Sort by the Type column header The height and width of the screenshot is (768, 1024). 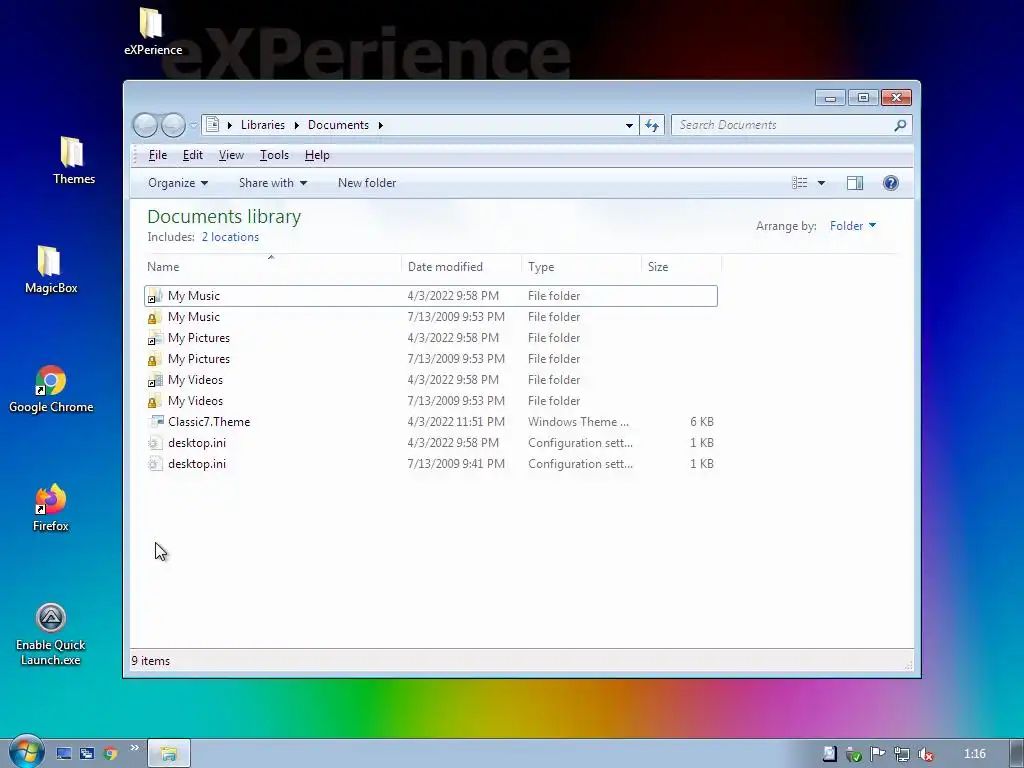[581, 266]
